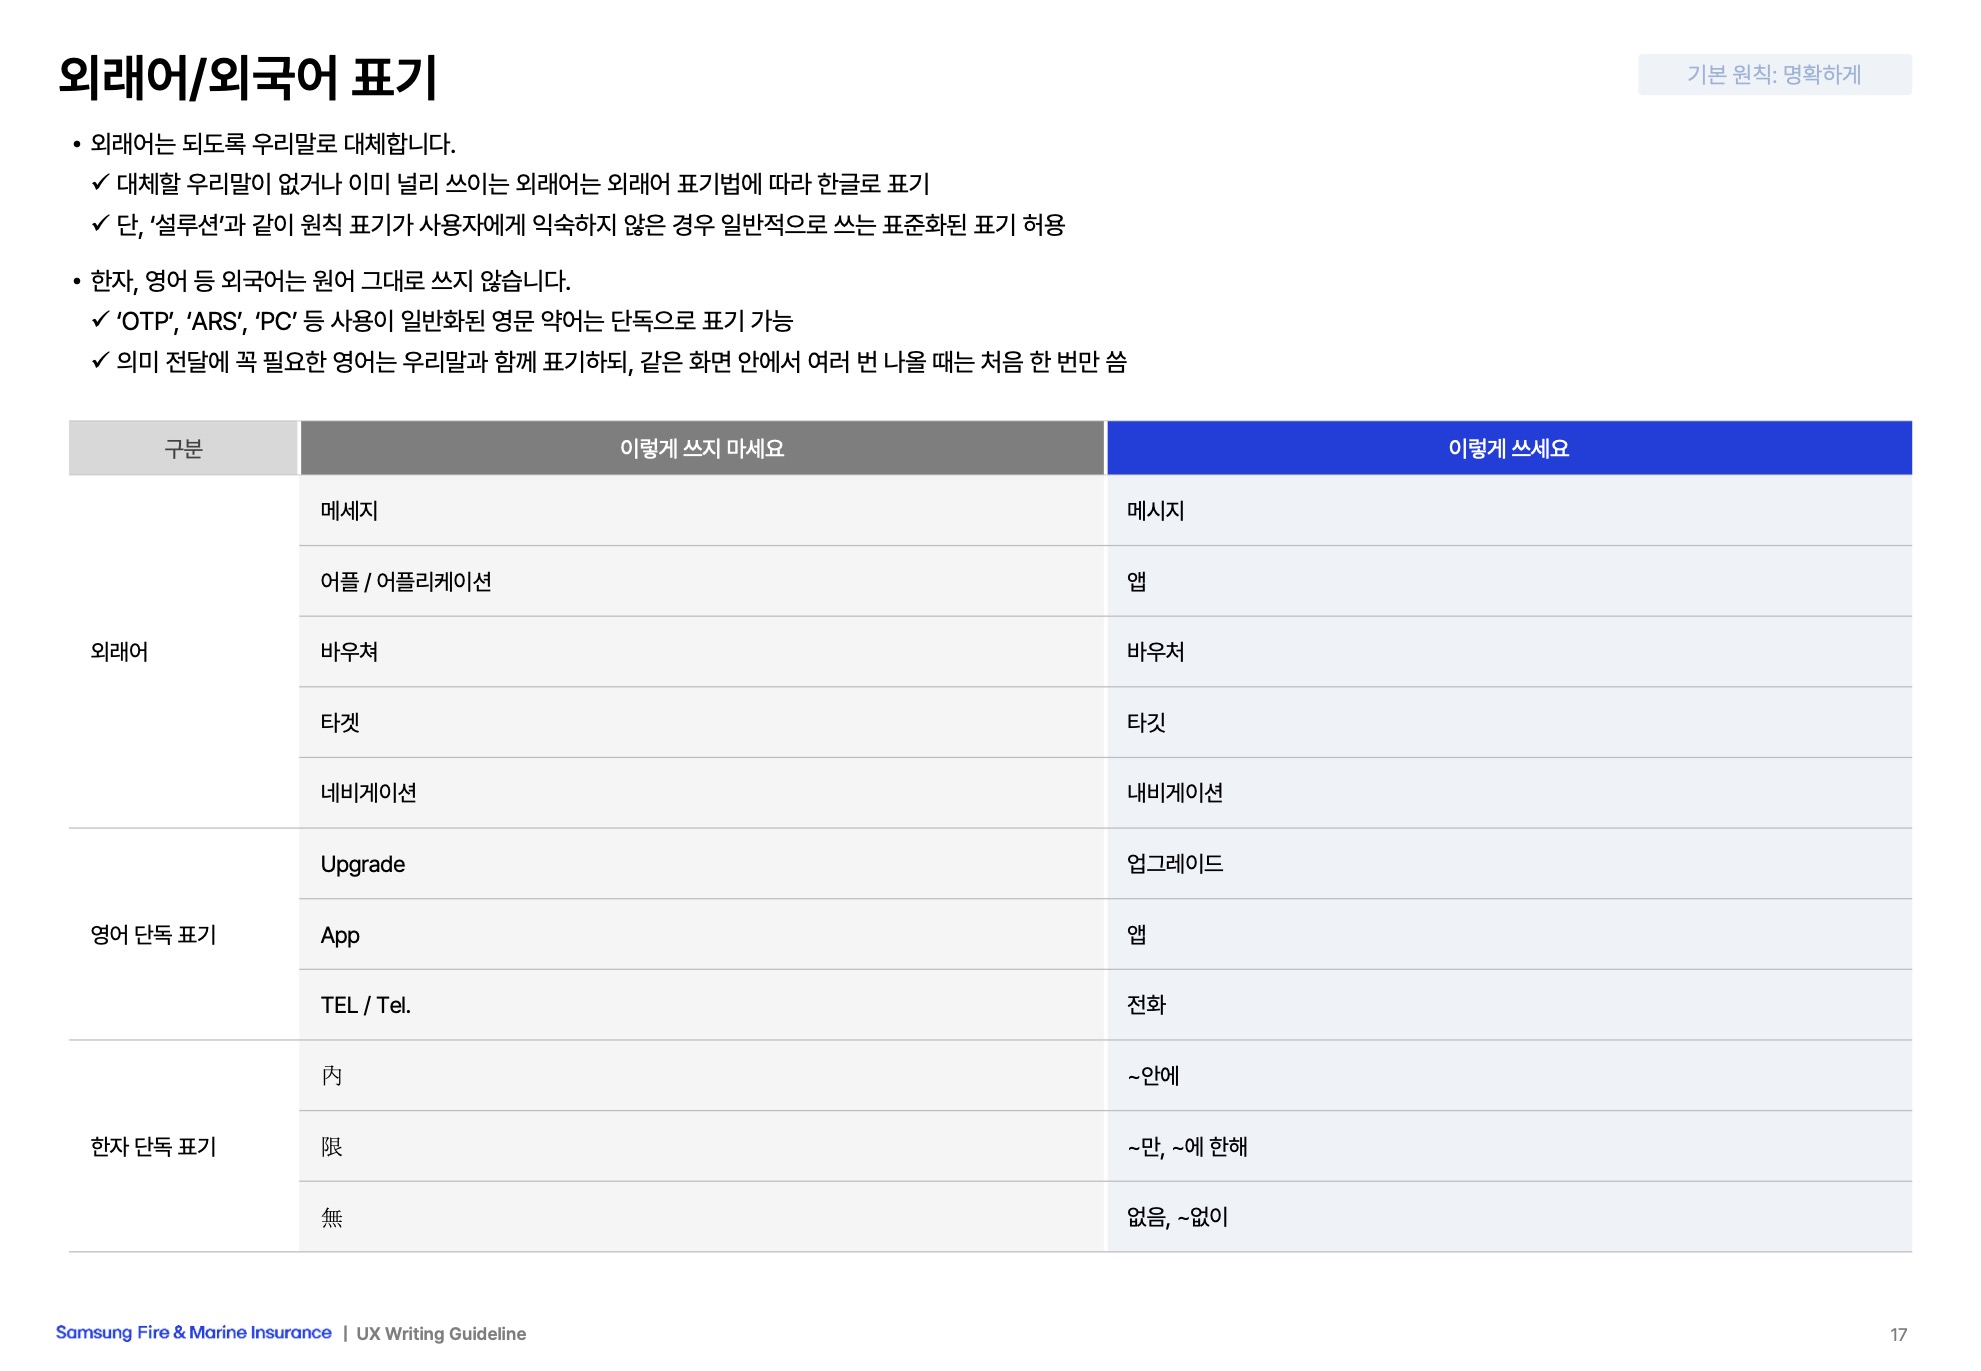Select the '외래어' category row label

119,652
